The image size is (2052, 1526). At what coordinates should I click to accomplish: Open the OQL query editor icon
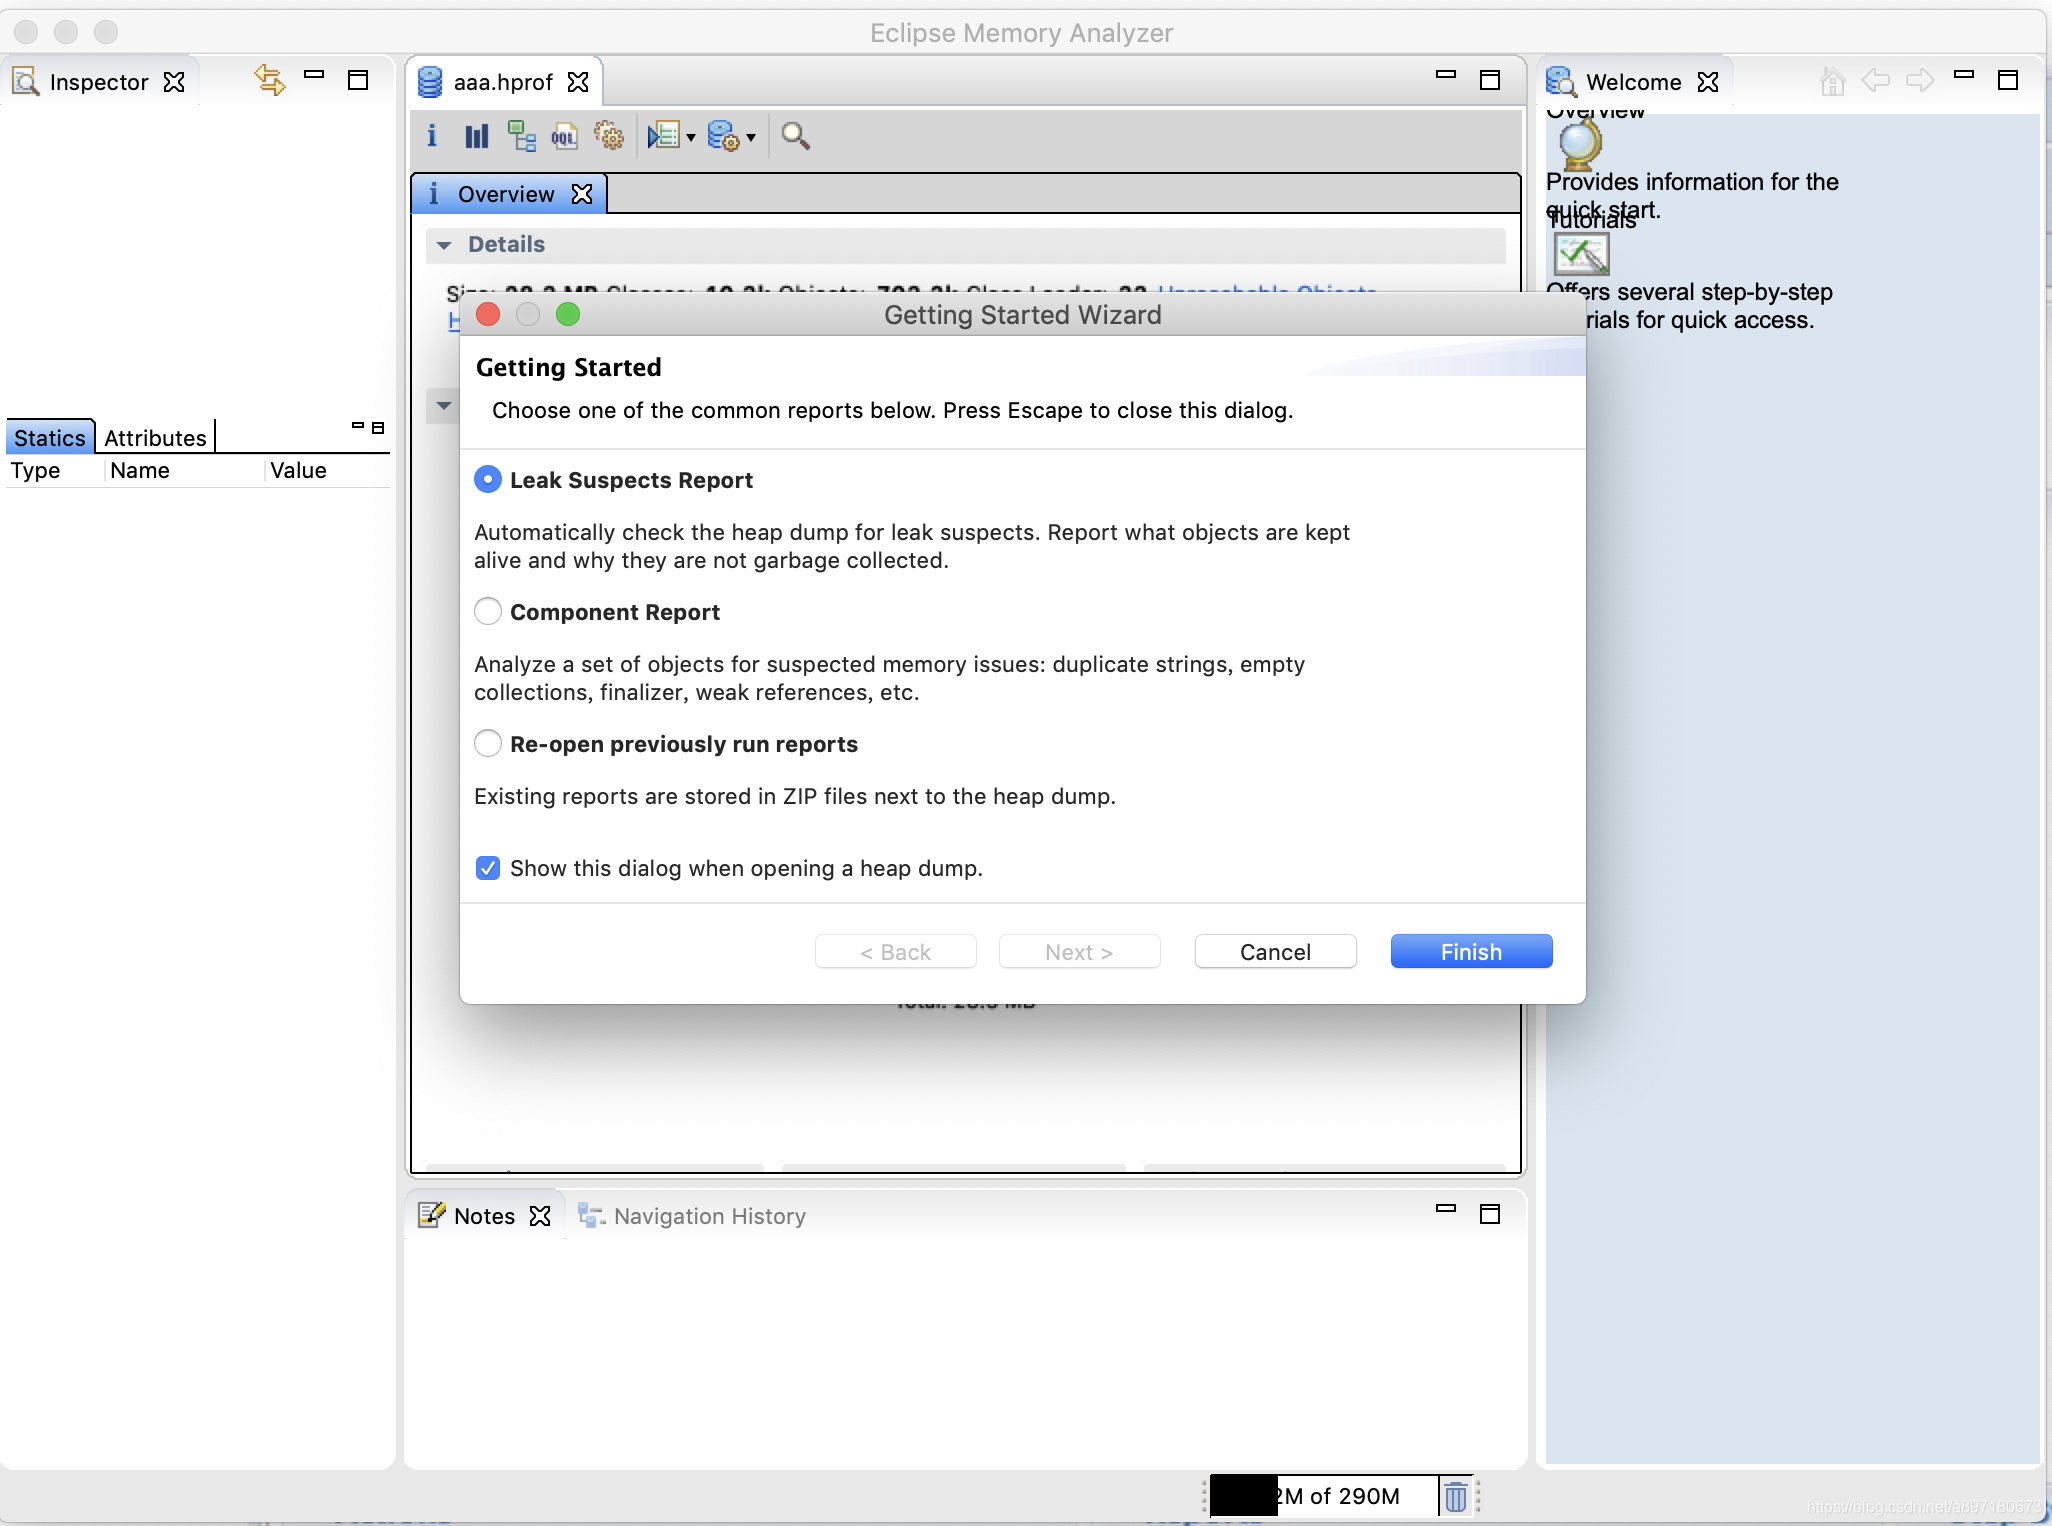click(x=564, y=136)
